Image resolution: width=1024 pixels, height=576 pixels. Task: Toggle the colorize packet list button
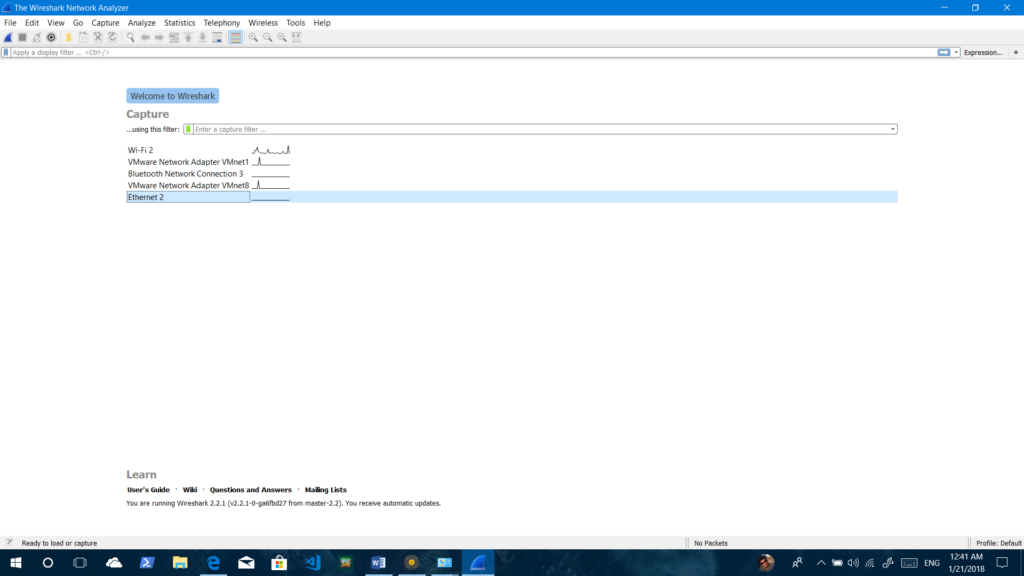point(235,37)
